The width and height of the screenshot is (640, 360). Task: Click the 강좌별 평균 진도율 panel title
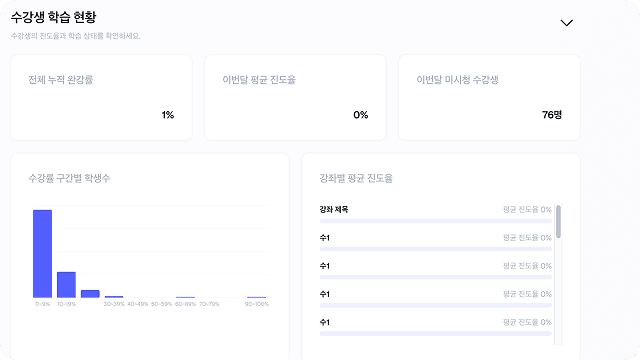point(356,178)
